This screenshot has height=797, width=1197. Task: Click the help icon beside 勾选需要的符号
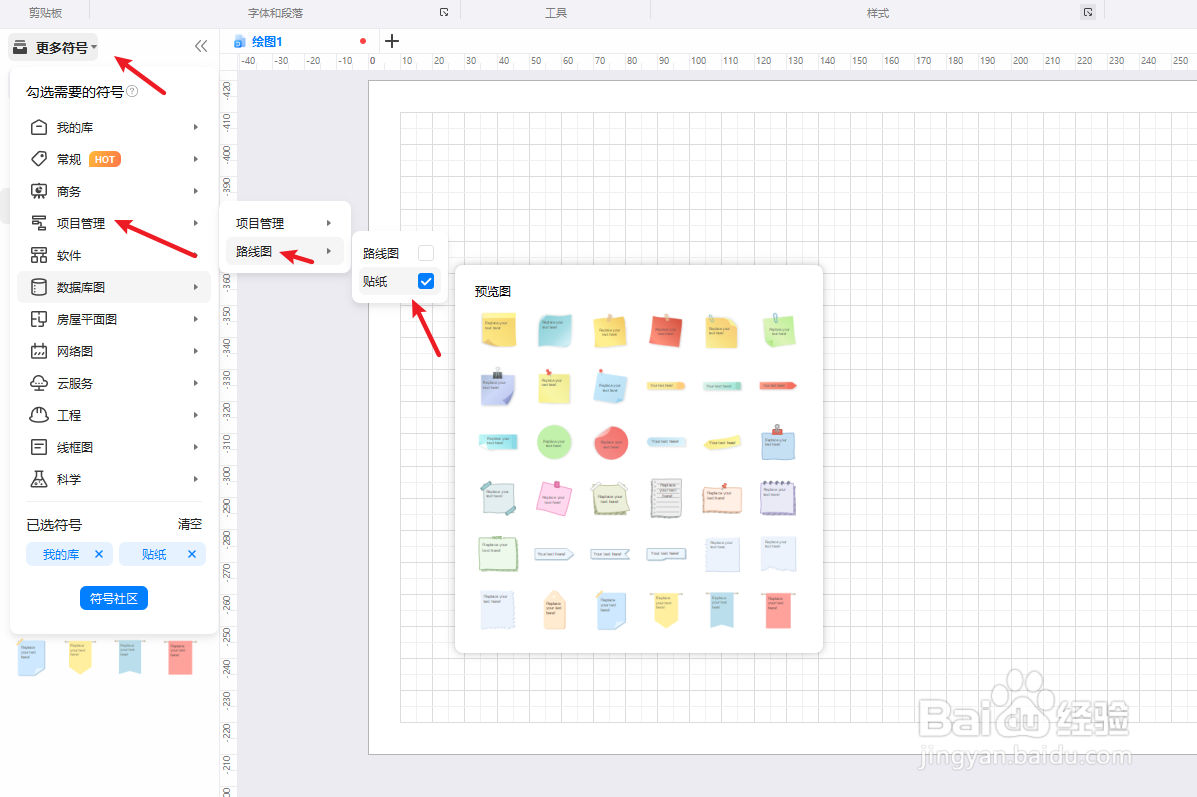(x=132, y=92)
